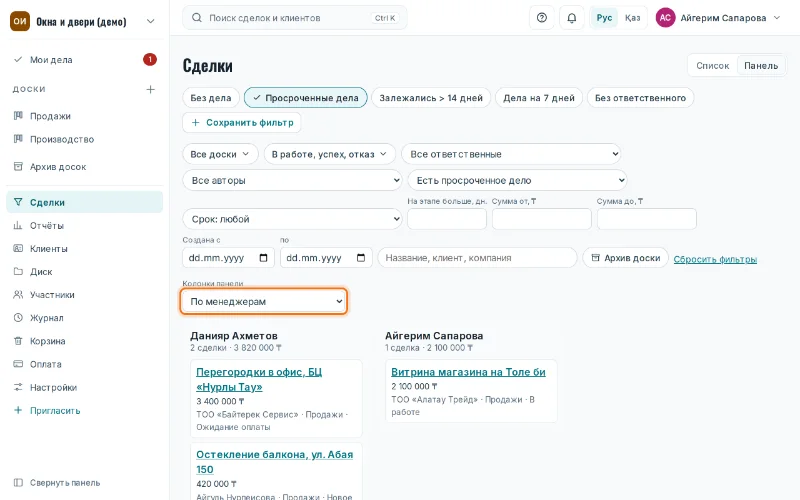This screenshot has width=800, height=500.
Task: Open the Клиенты section icon
Action: 18,248
